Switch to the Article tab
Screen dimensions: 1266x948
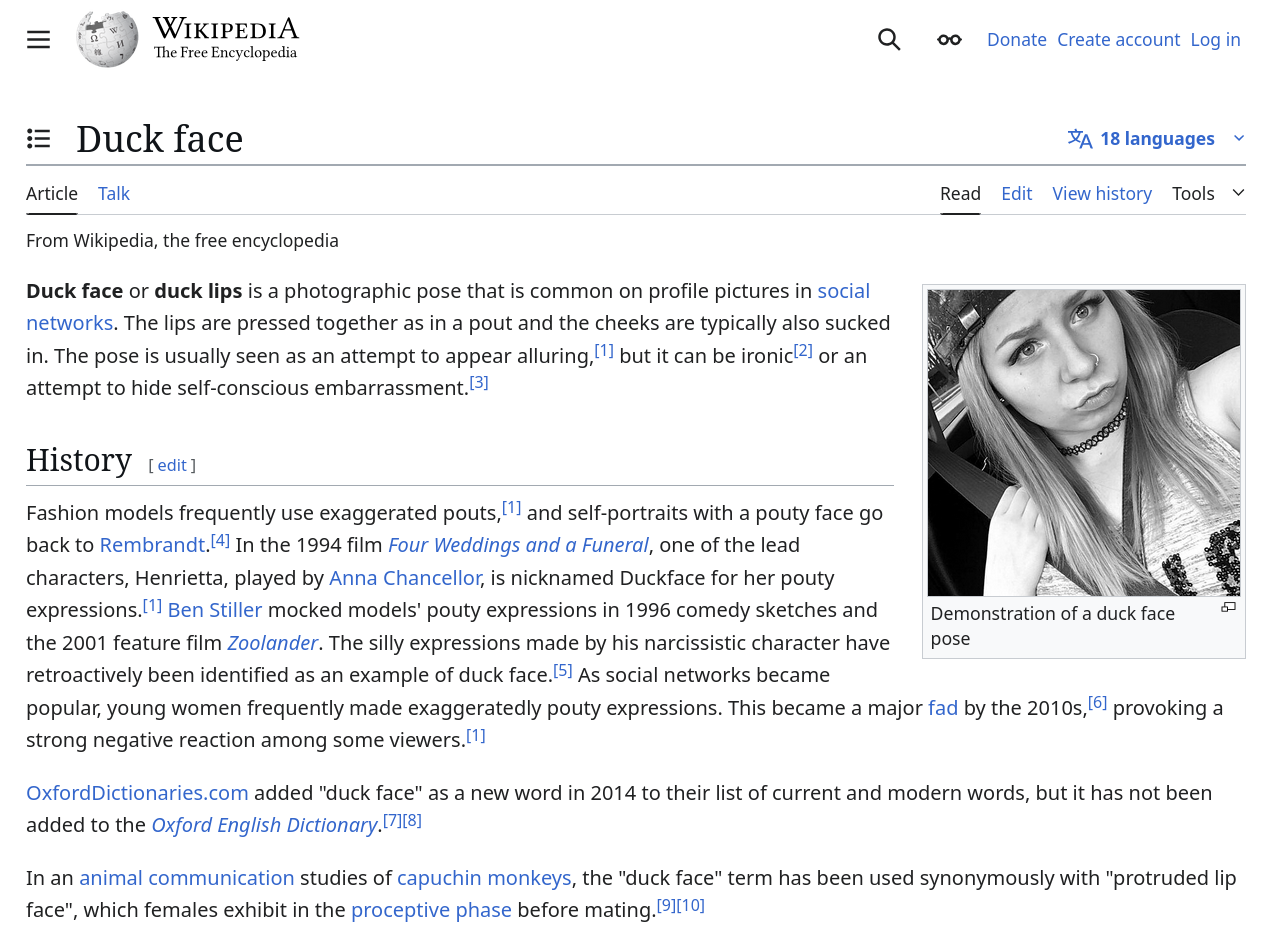[52, 193]
